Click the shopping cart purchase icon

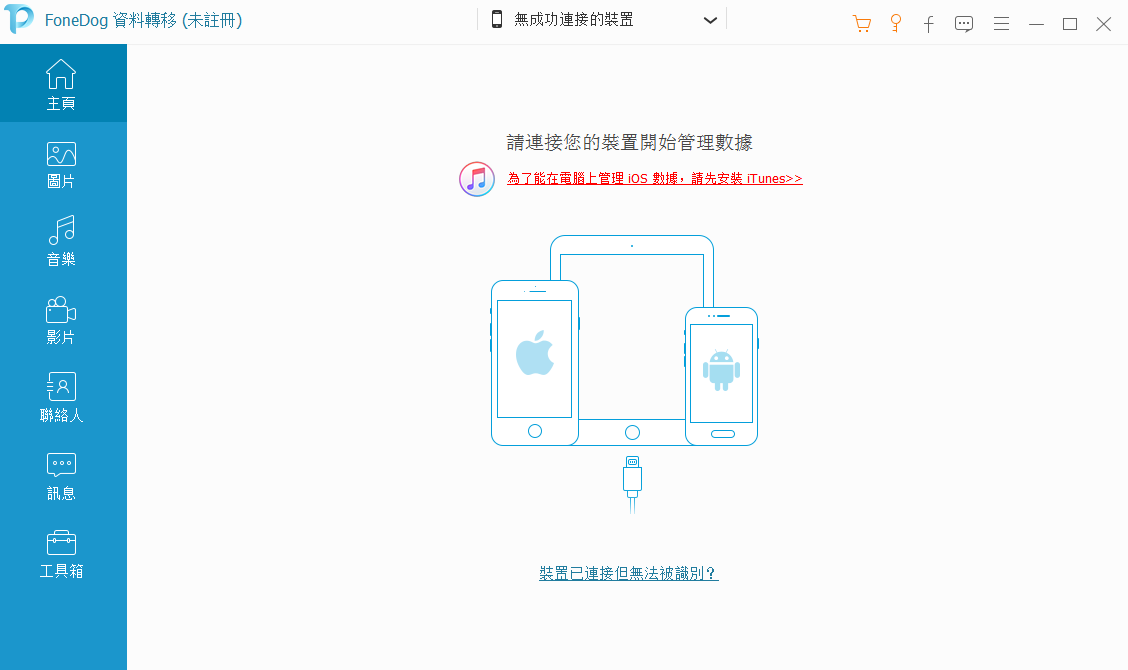point(861,24)
